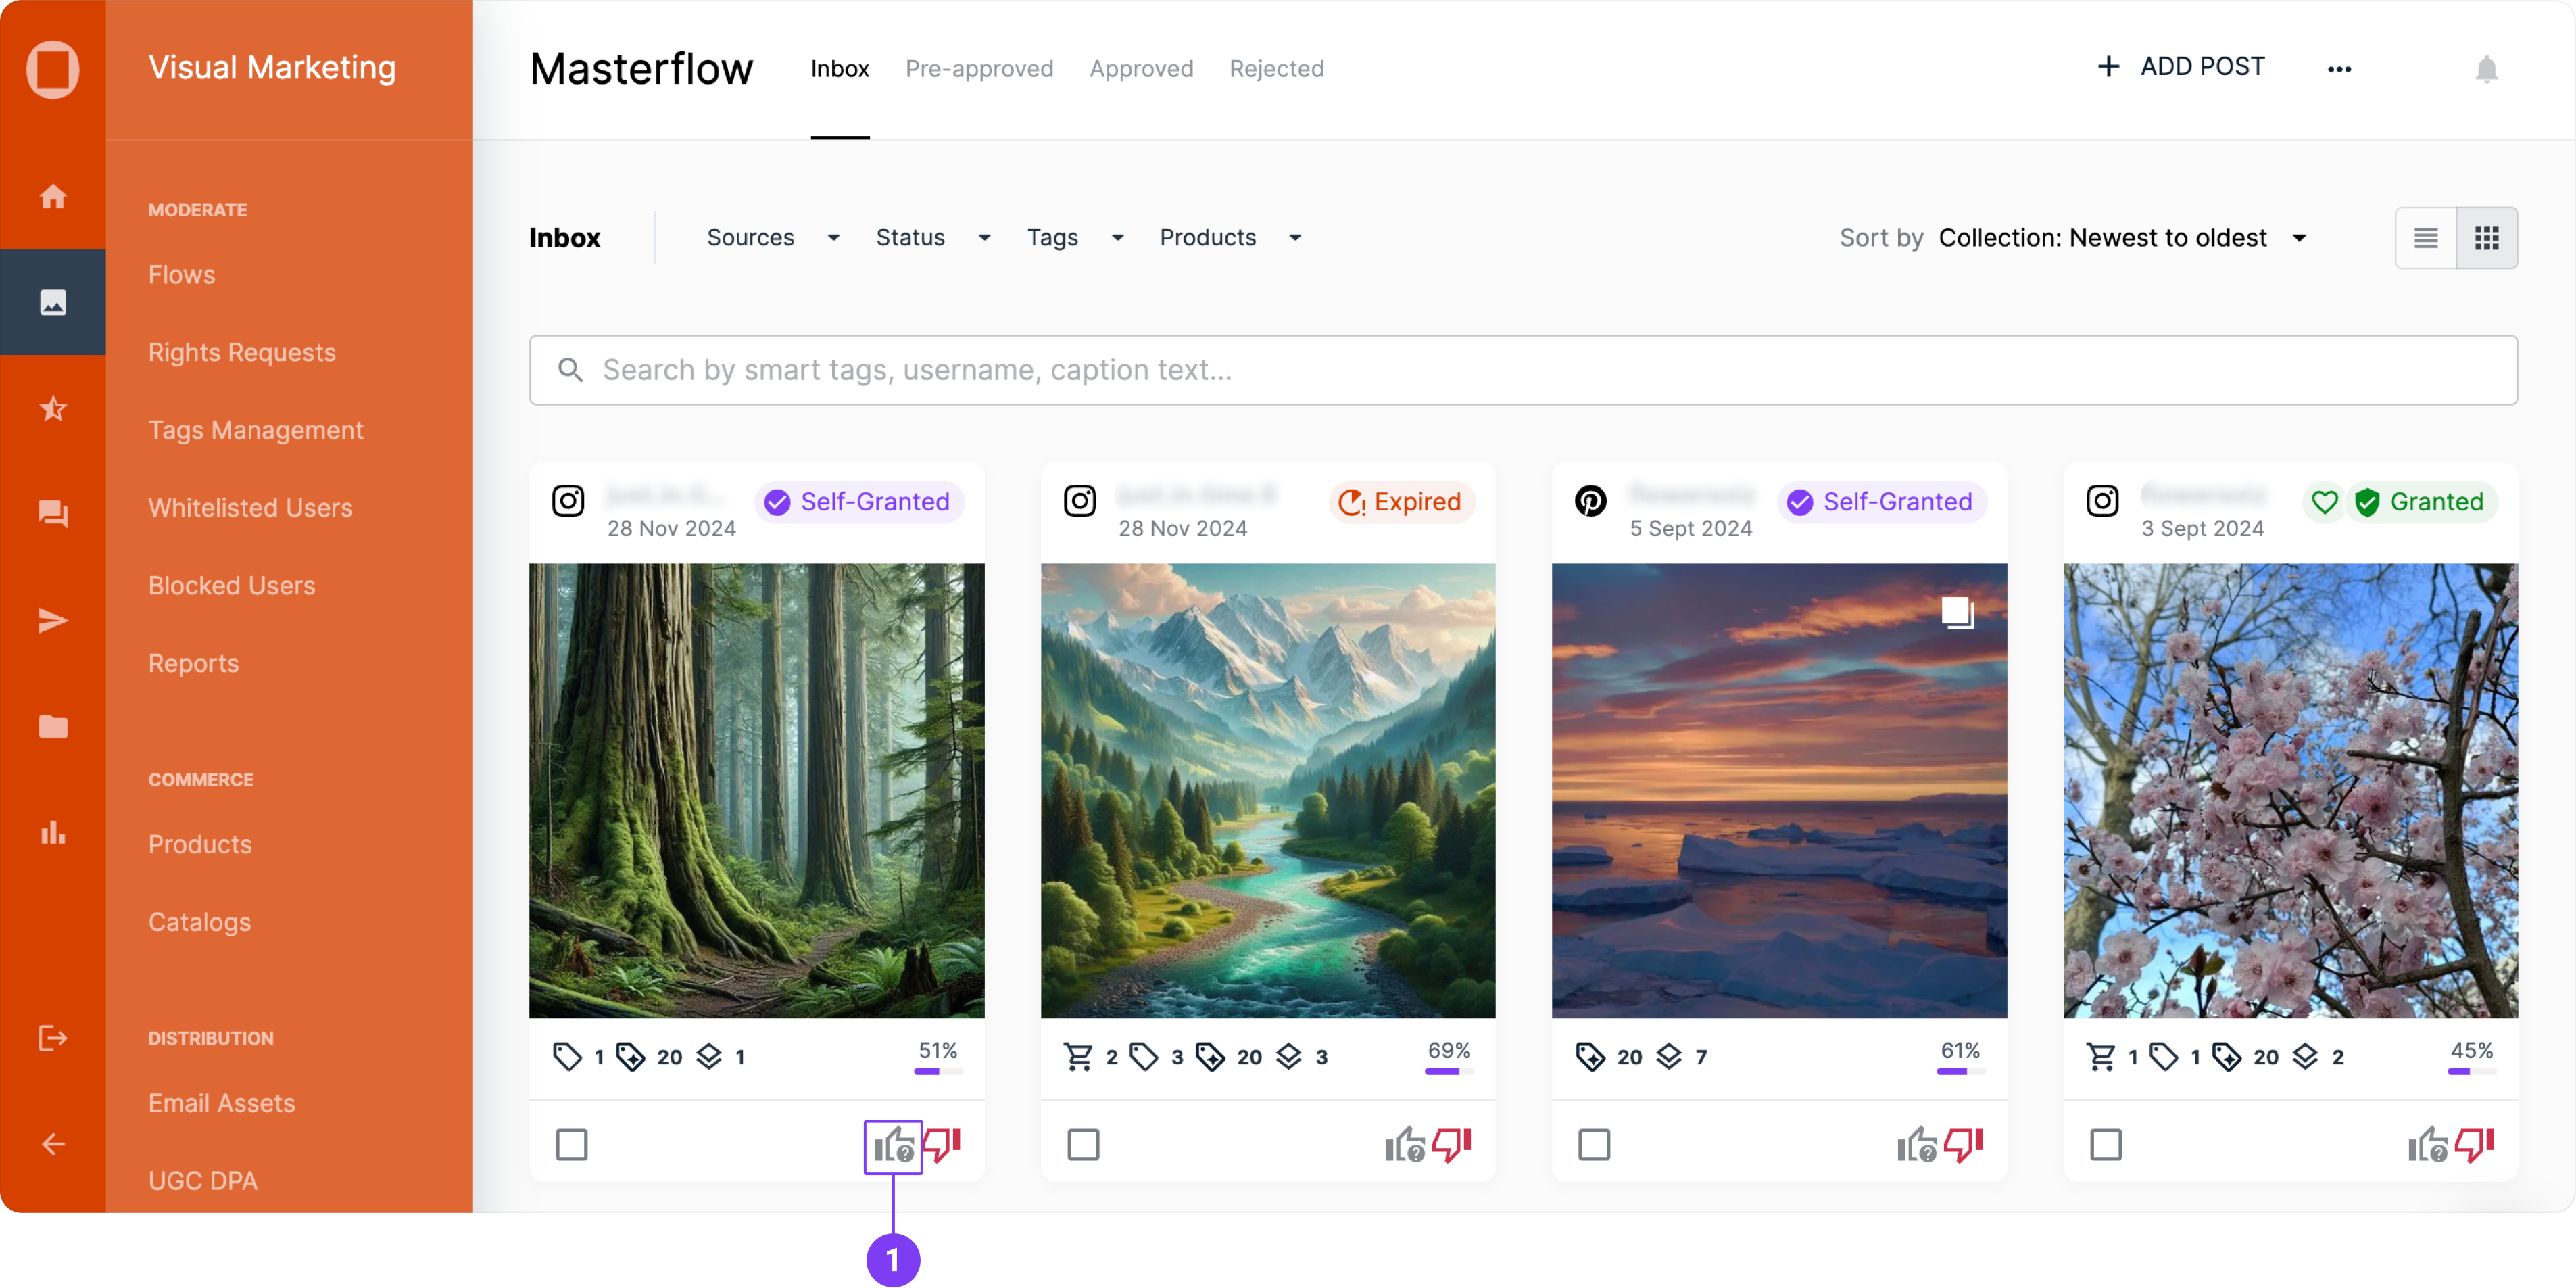2576x1288 pixels.
Task: Open the Sort by Collection dropdown
Action: click(2120, 238)
